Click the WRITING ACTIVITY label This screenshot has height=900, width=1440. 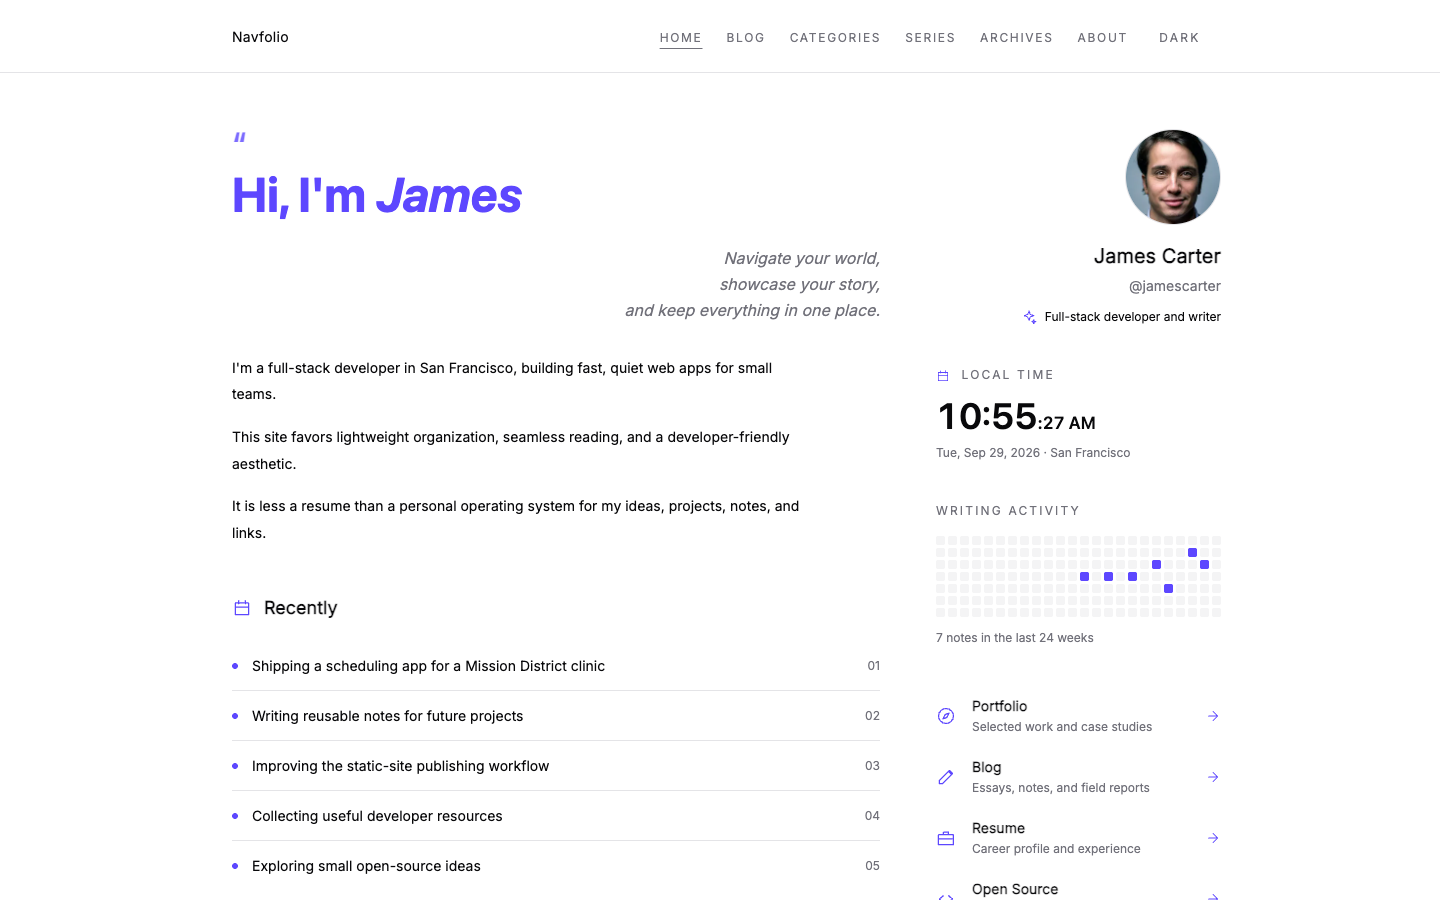click(x=1008, y=511)
